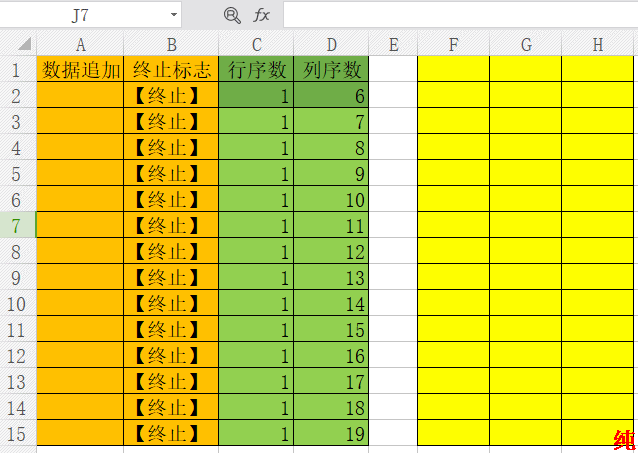Screen dimensions: 638x453
Task: Select row 10 header
Action: click(18, 303)
